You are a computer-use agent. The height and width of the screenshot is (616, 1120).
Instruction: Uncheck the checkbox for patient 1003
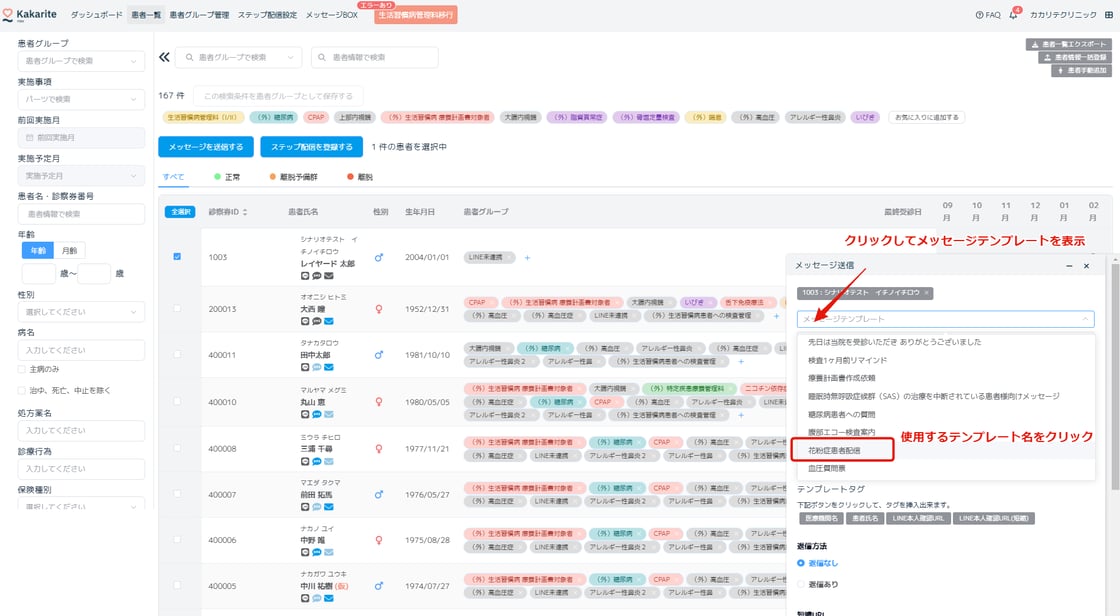177,257
